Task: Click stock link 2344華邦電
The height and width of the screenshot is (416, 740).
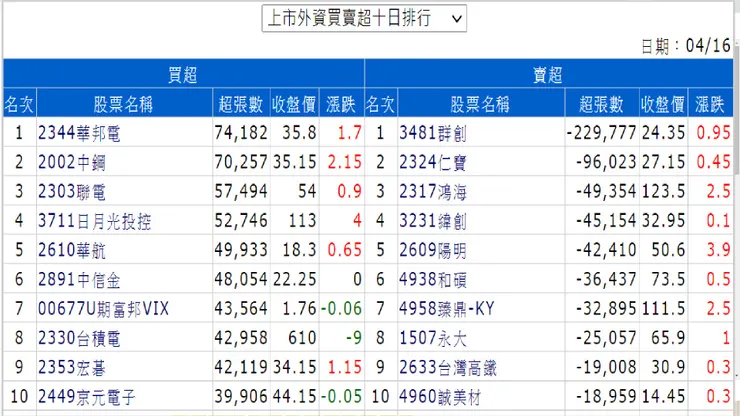Action: 79,133
